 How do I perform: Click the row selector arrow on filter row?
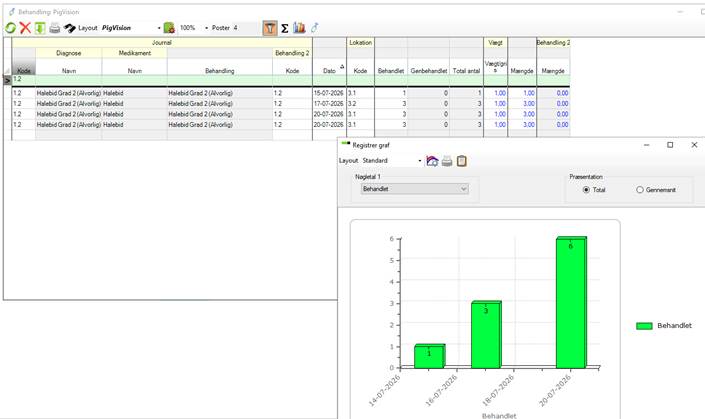point(7,80)
